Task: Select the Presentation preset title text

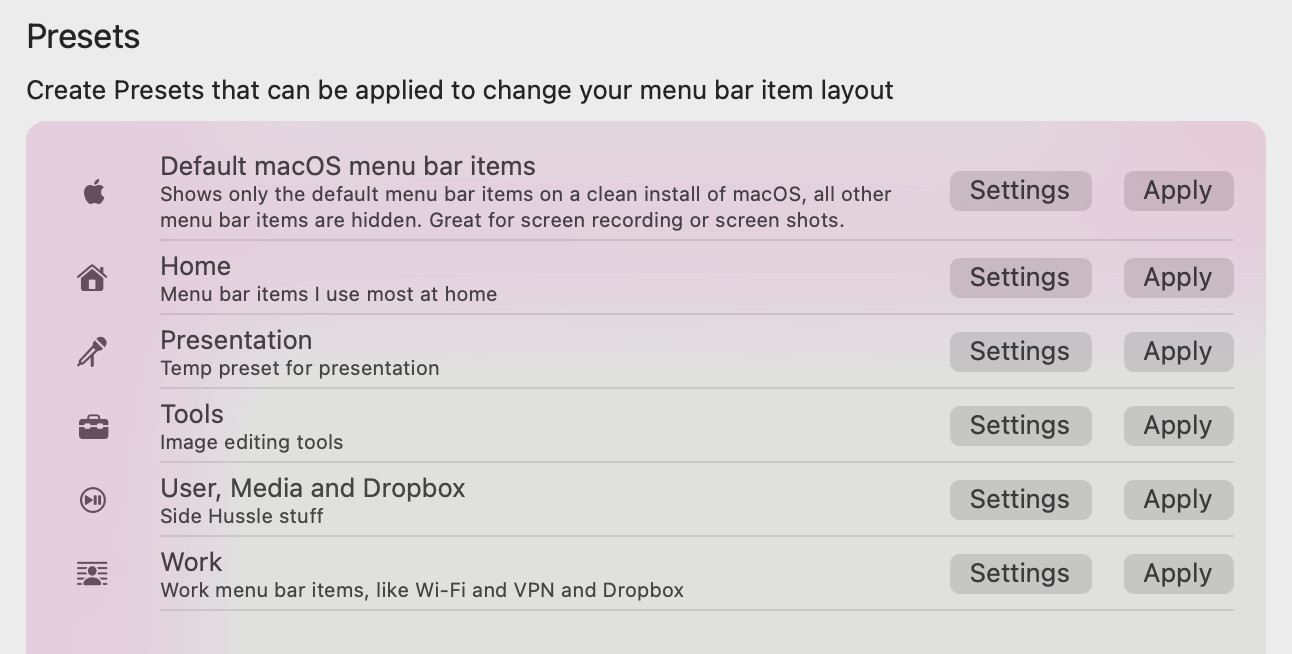Action: click(236, 340)
